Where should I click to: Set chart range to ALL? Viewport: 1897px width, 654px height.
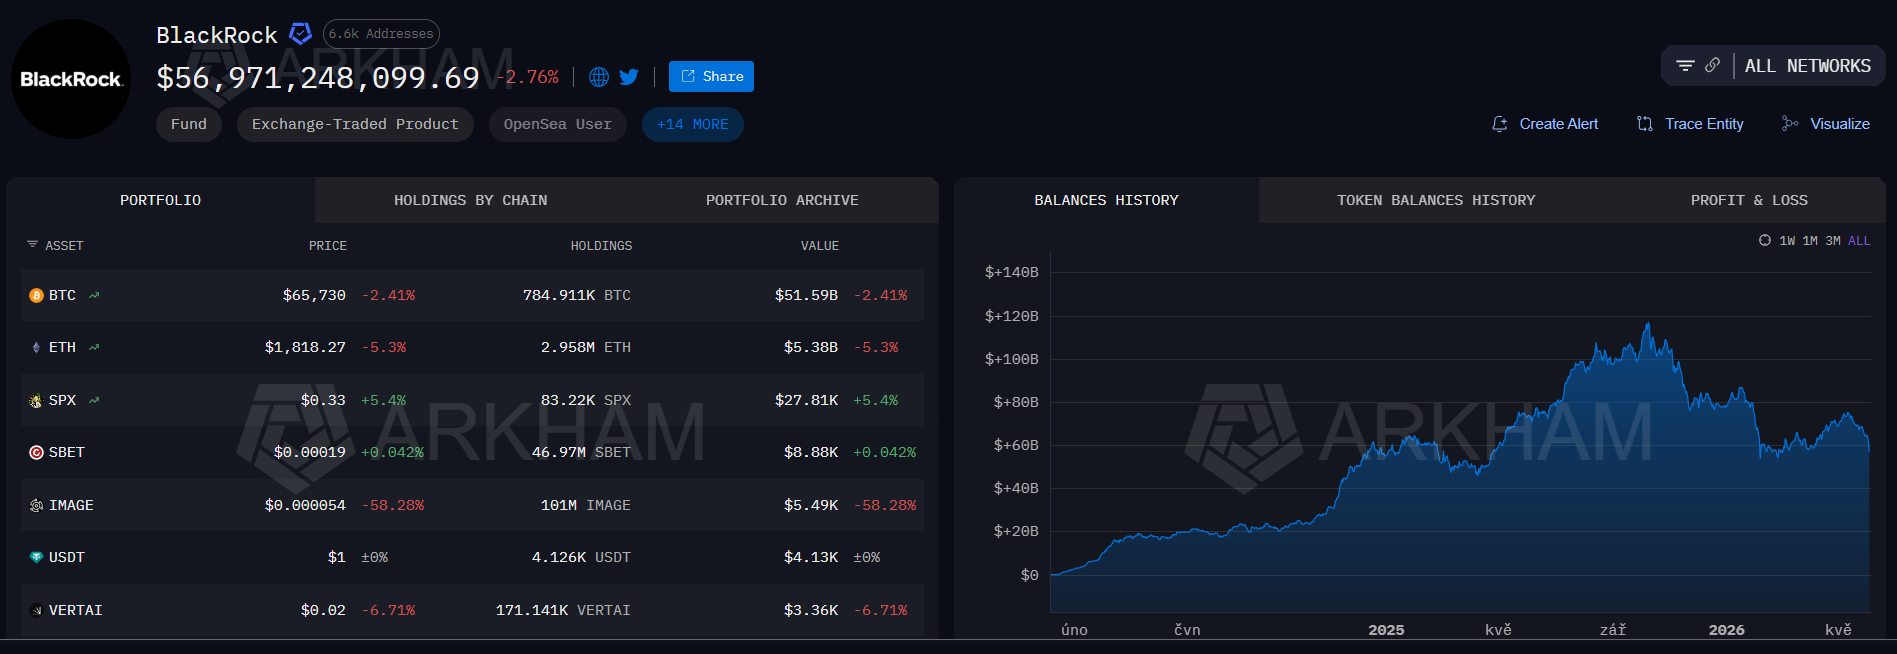[1859, 241]
